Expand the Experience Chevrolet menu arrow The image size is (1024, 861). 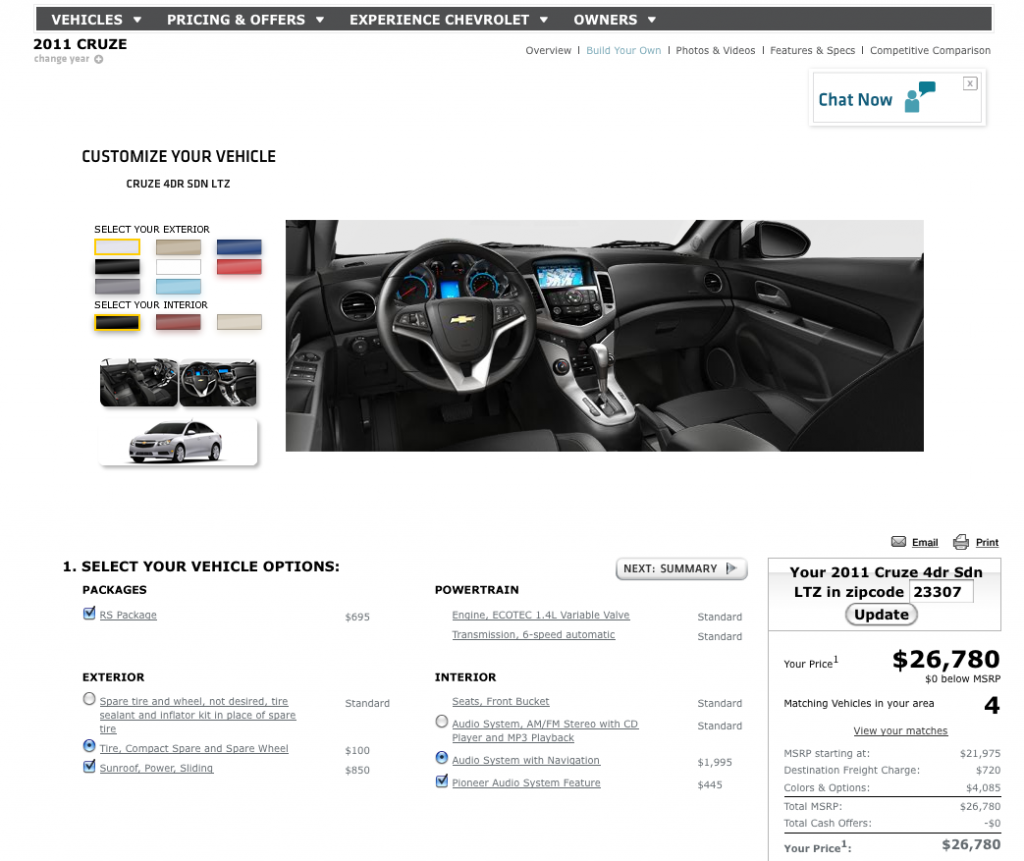(x=543, y=20)
